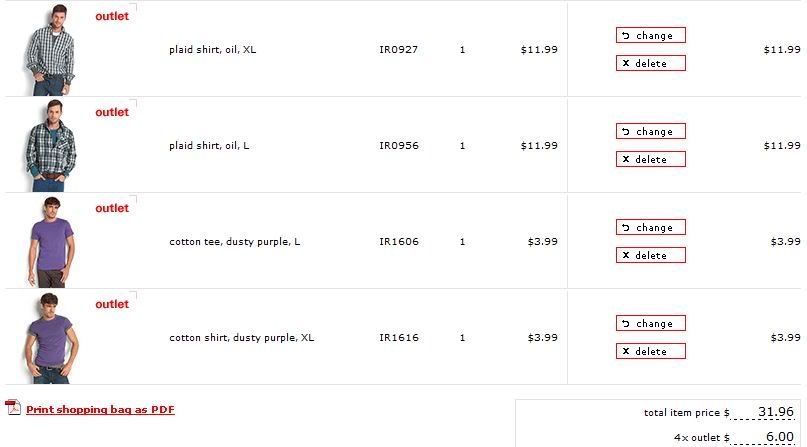
Task: Delete item IR1616 from the bag
Action: point(651,351)
